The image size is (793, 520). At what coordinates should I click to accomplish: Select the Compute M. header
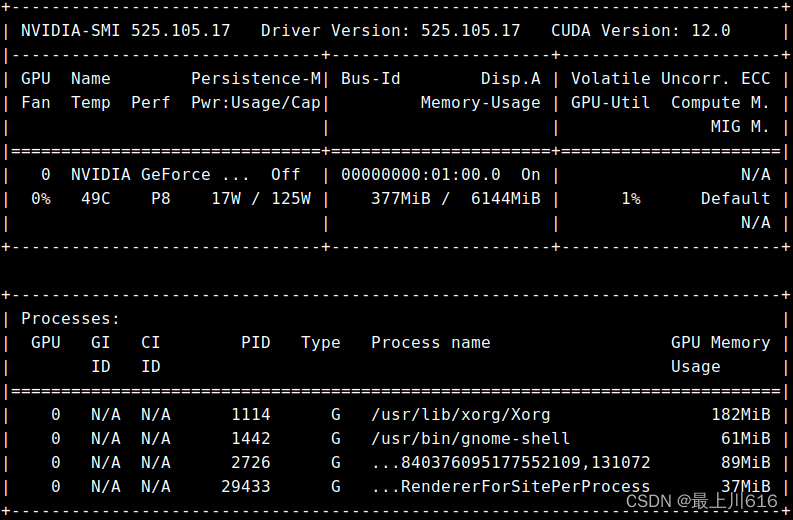pyautogui.click(x=721, y=103)
